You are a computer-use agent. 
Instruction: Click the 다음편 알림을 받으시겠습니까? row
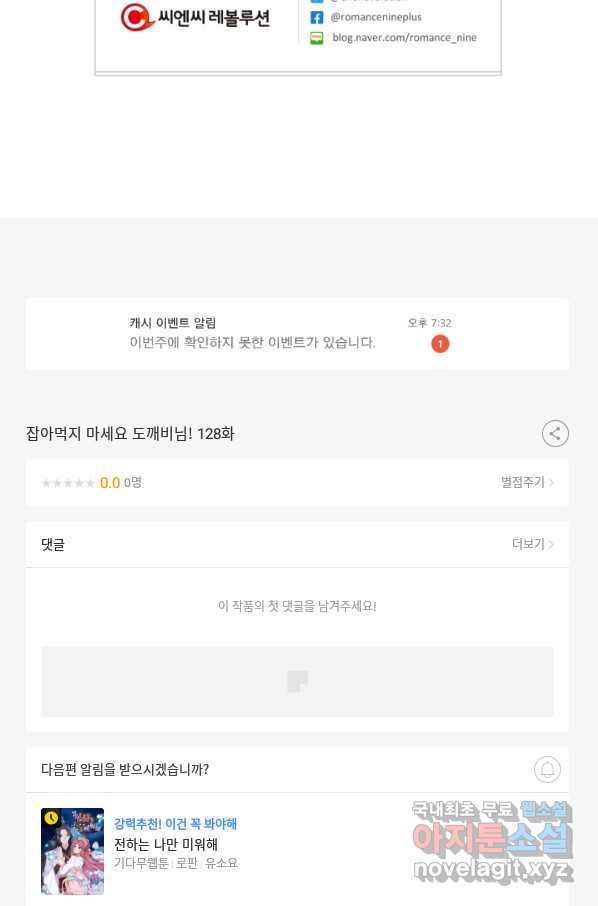[x=298, y=769]
